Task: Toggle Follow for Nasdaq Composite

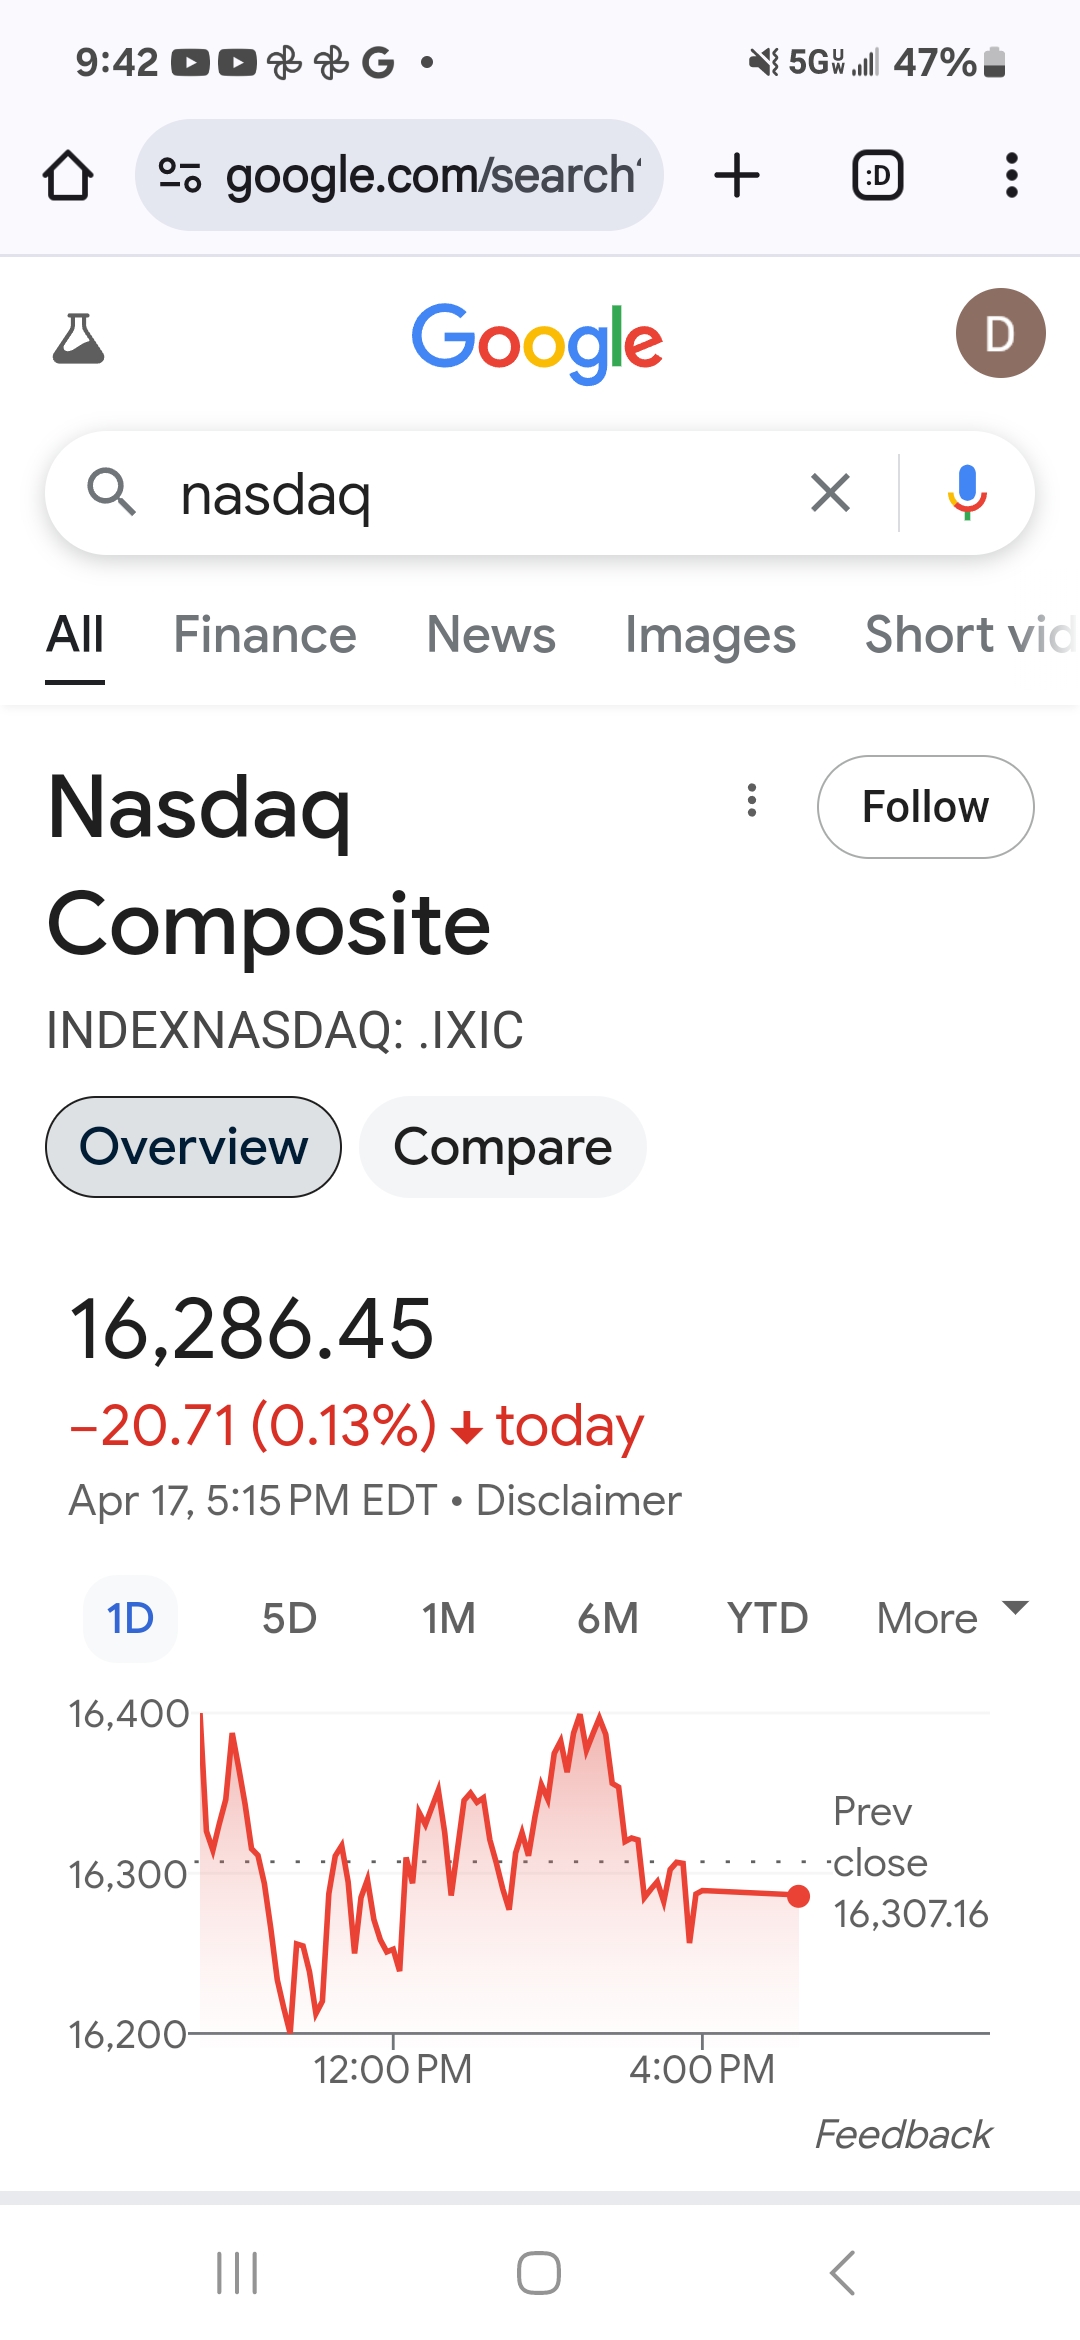Action: (x=925, y=807)
